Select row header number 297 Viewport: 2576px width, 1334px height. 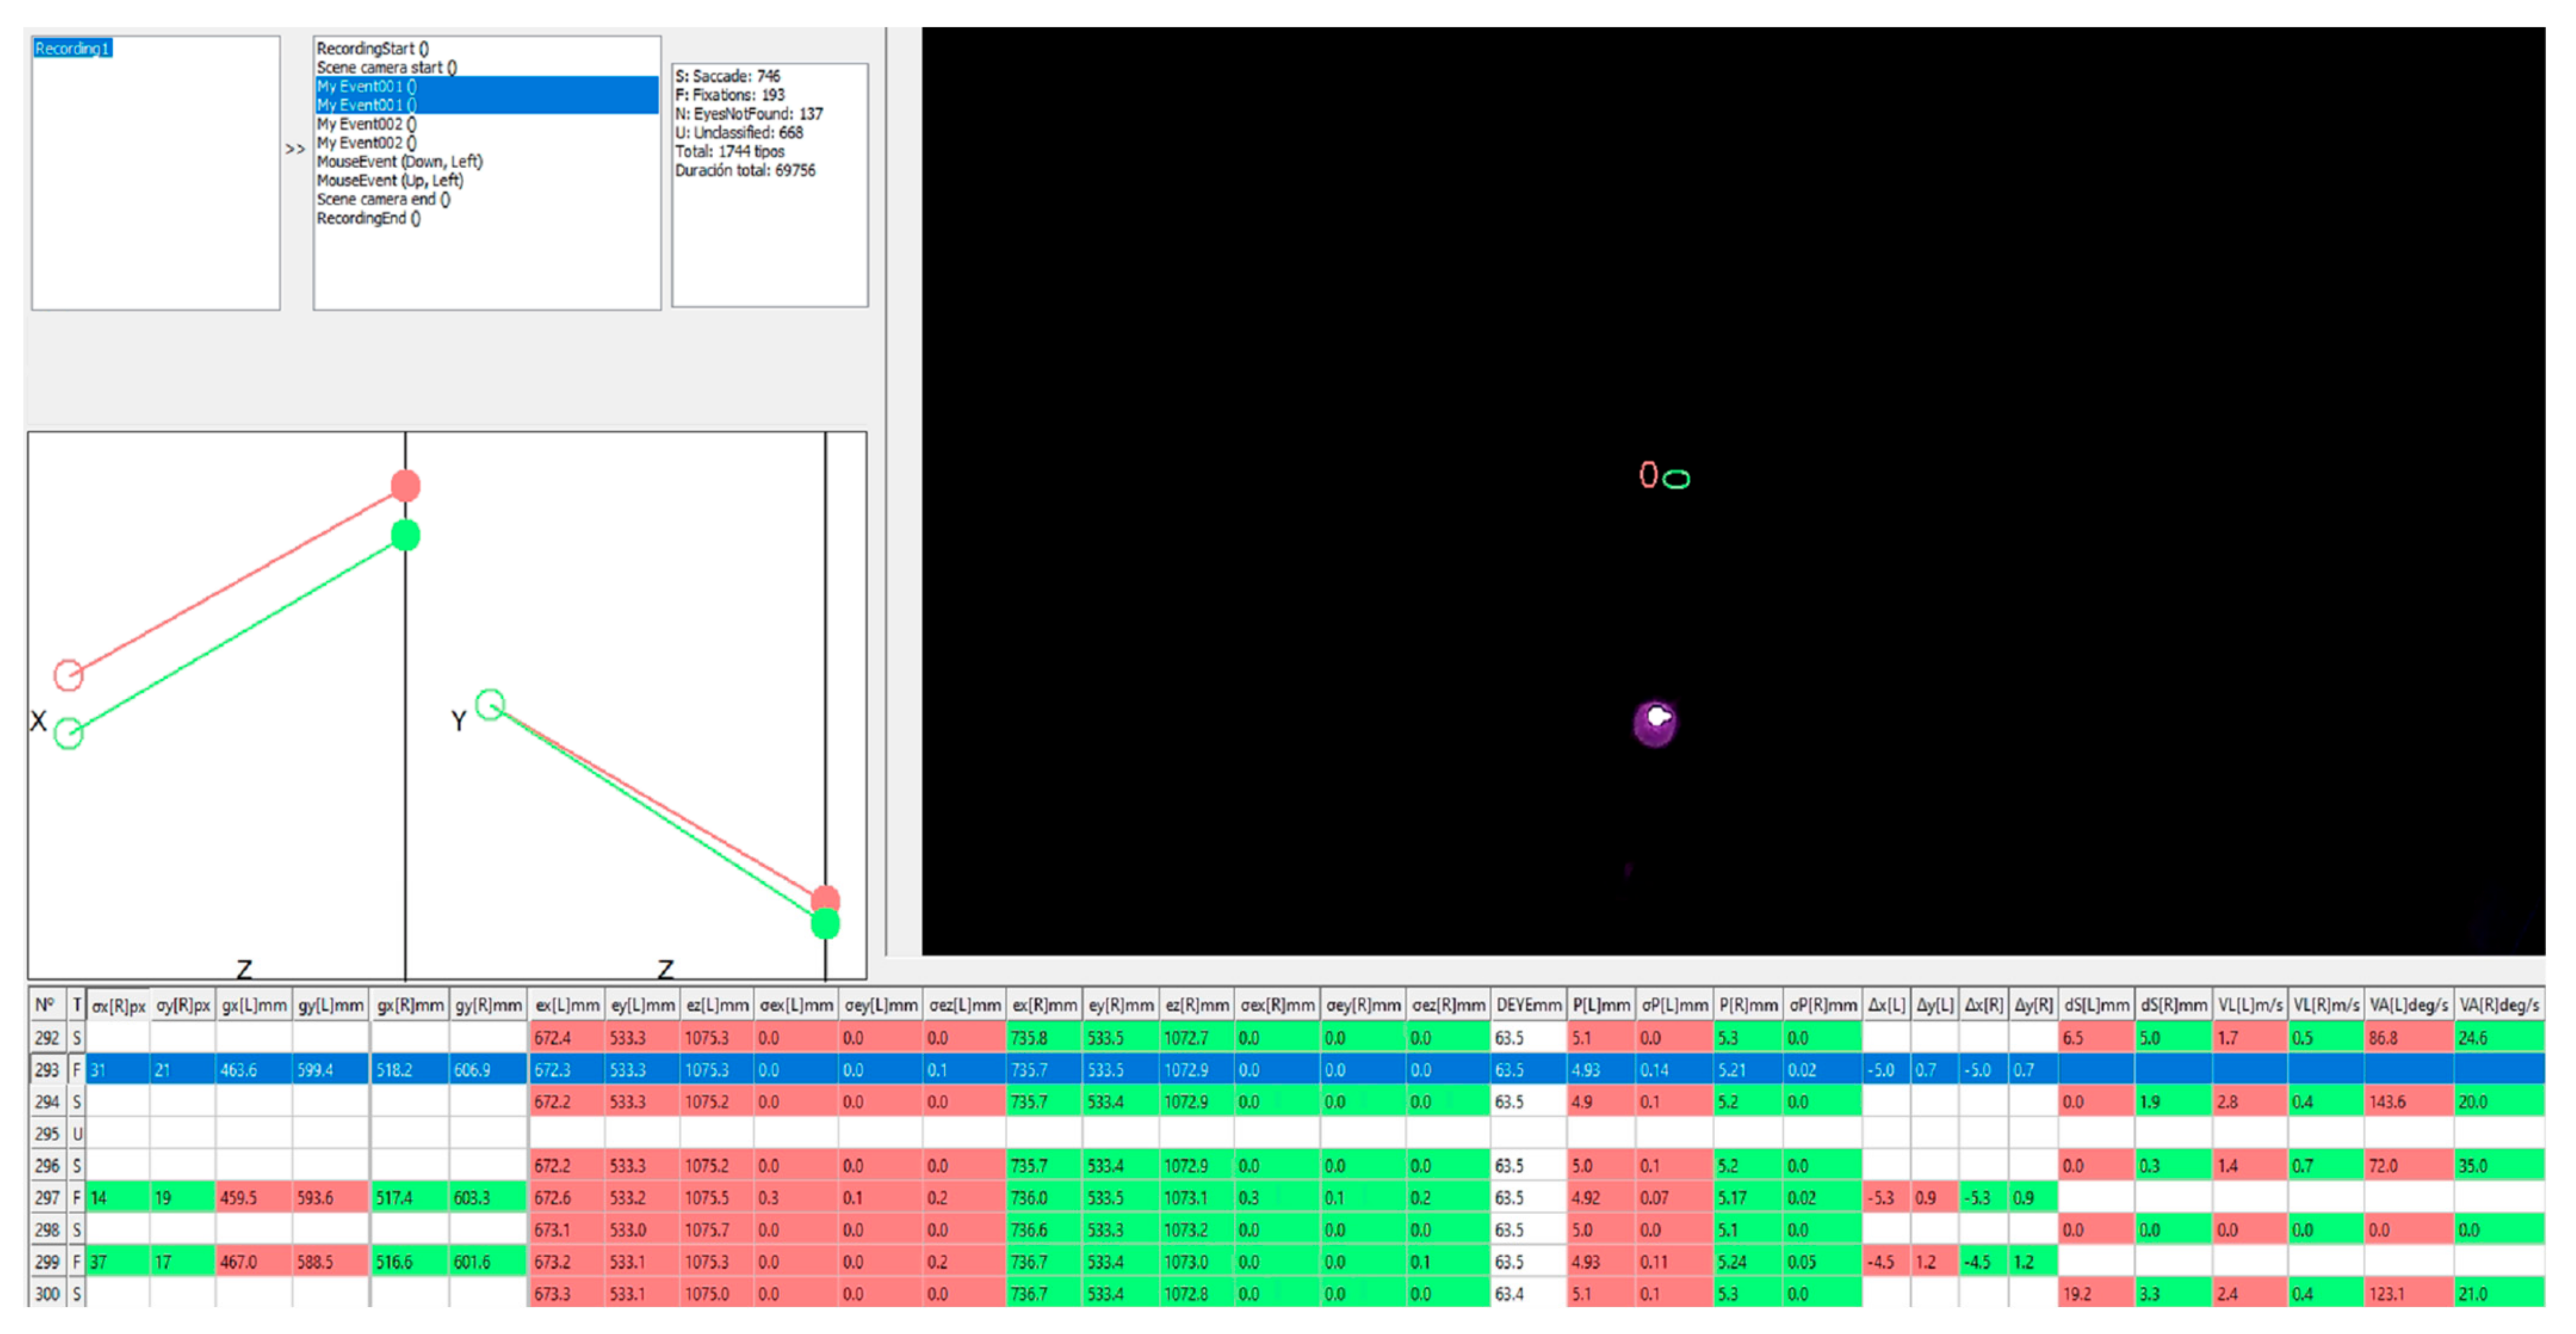click(x=47, y=1197)
